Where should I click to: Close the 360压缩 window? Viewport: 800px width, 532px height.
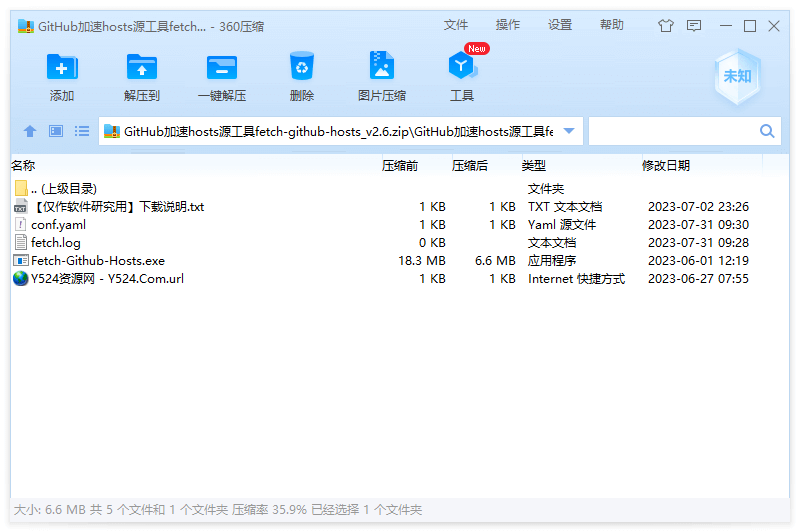774,26
